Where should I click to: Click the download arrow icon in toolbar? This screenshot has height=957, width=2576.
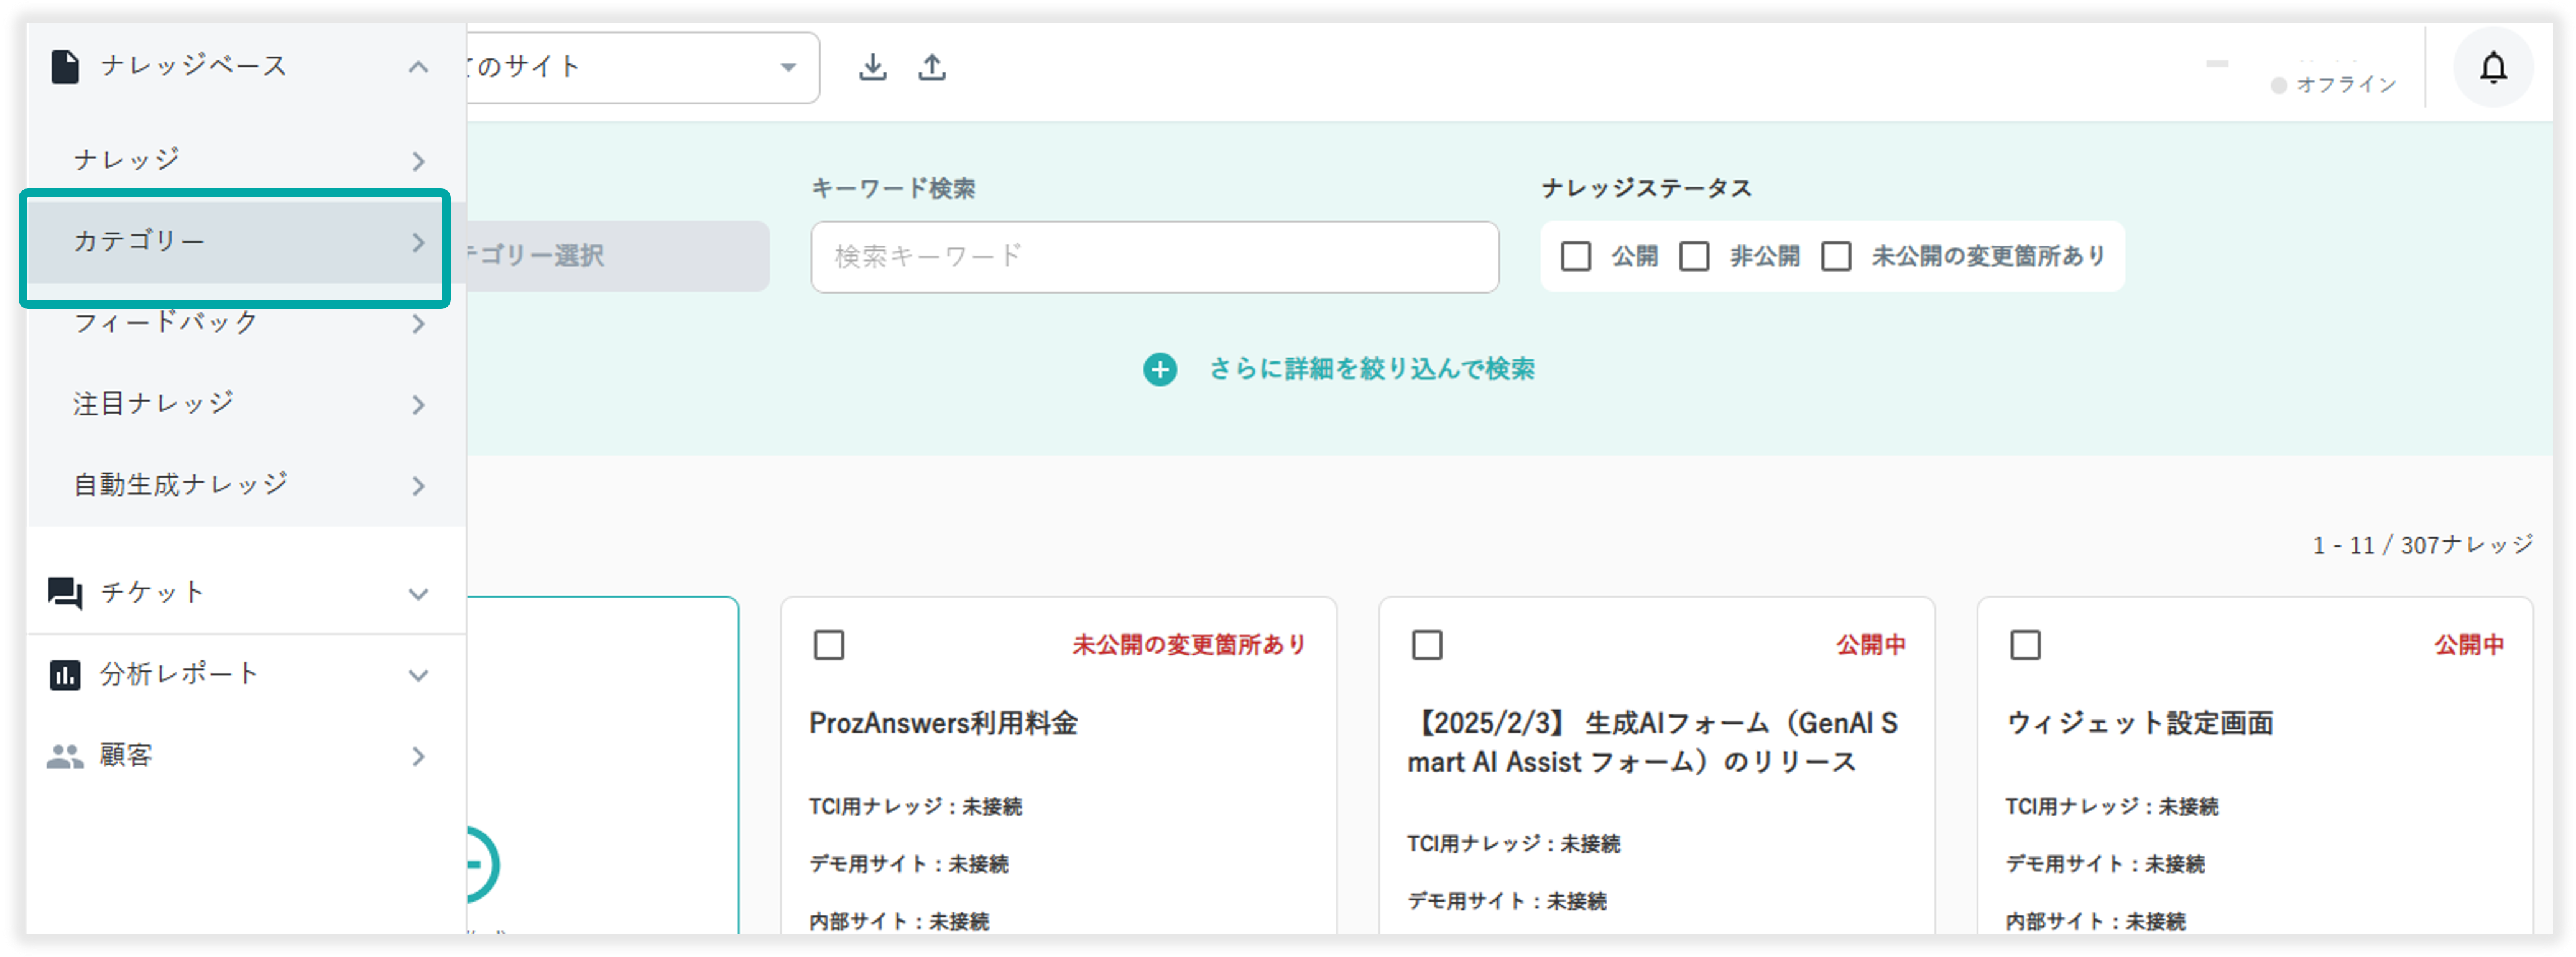click(x=872, y=67)
